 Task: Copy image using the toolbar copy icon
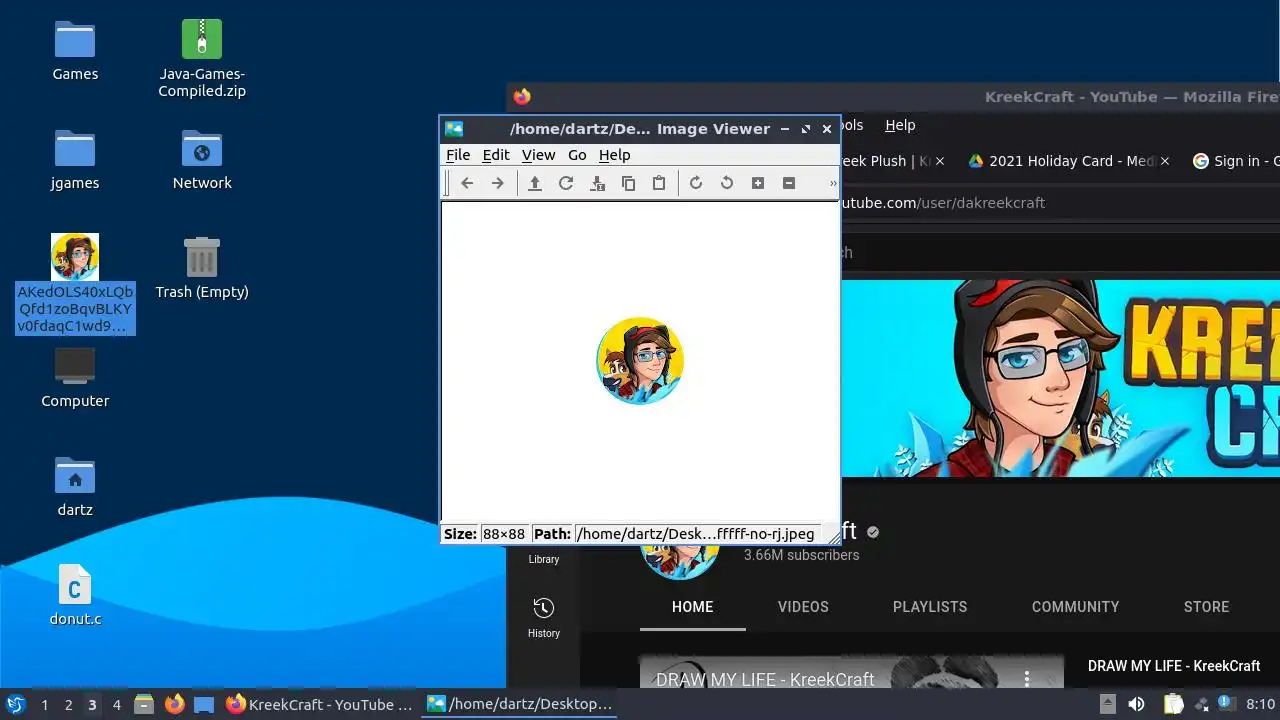(628, 183)
